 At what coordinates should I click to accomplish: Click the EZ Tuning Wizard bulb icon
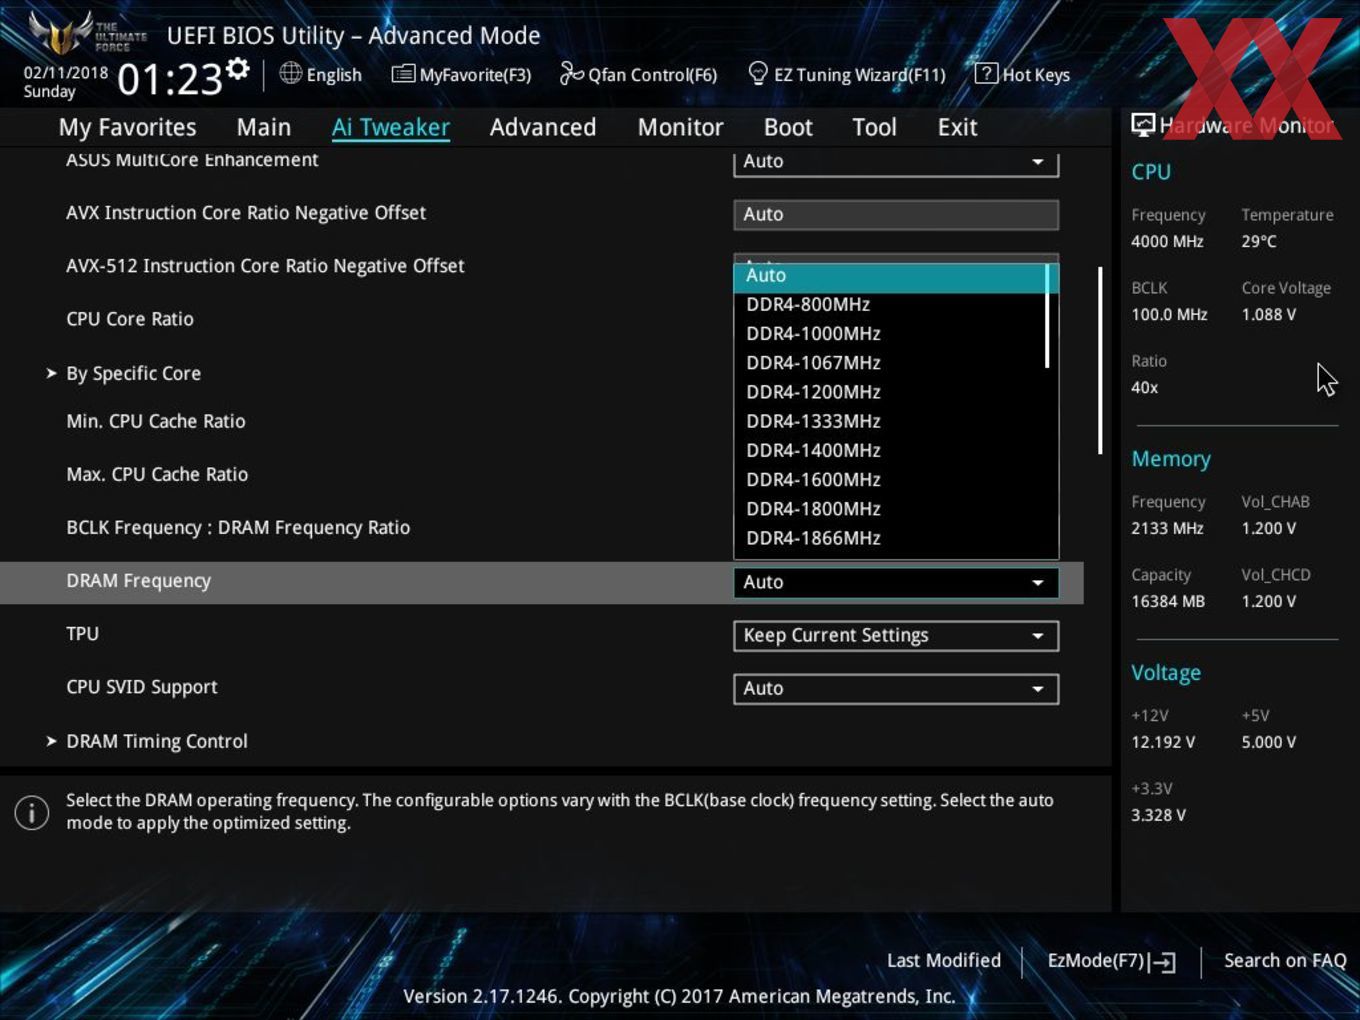(x=758, y=73)
